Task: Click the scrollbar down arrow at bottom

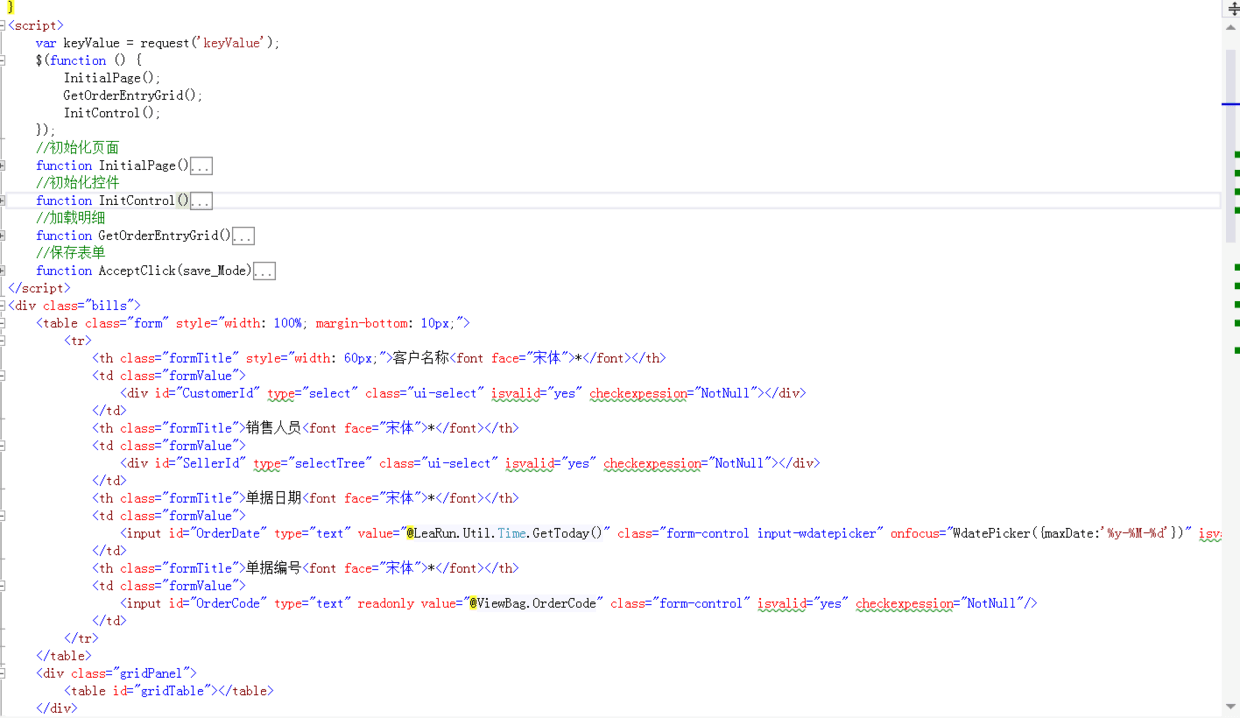Action: 1231,708
